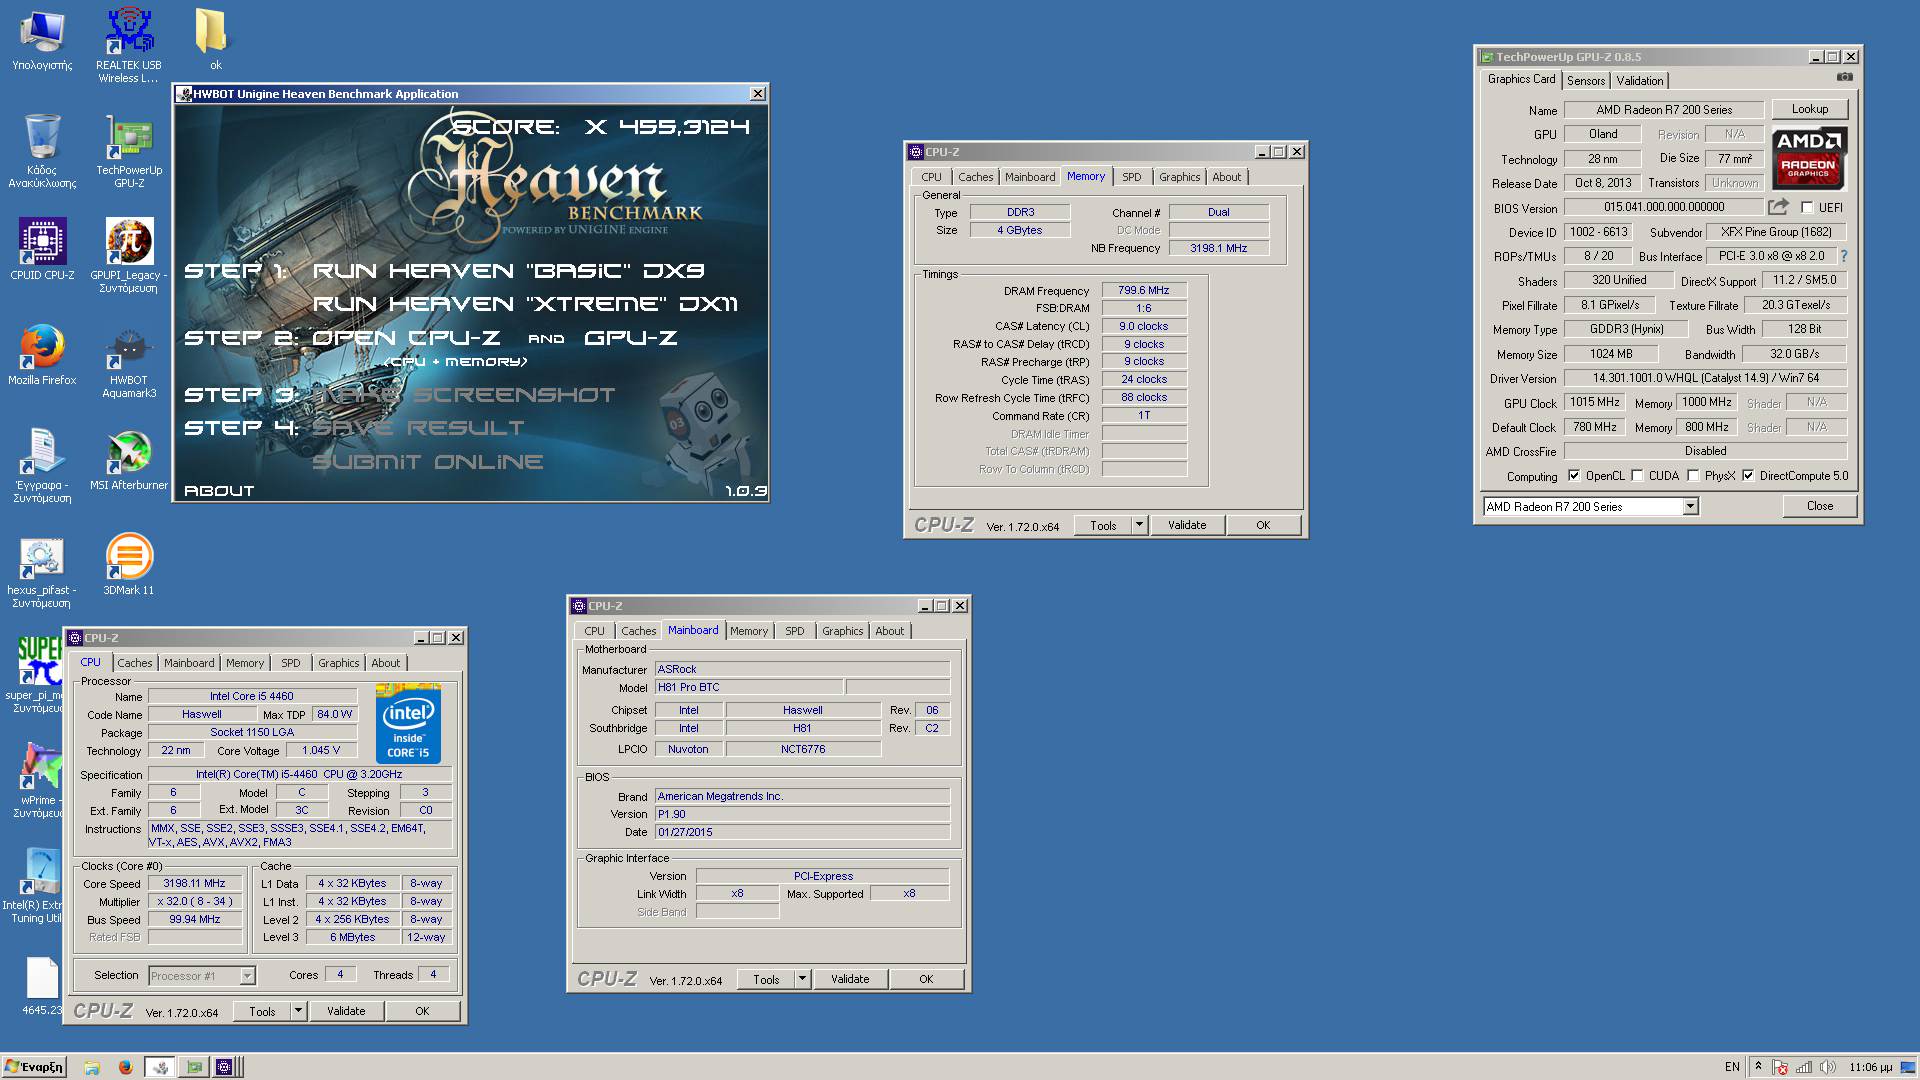
Task: Click GPU-Z link in Heaven Benchmark
Action: coord(631,338)
